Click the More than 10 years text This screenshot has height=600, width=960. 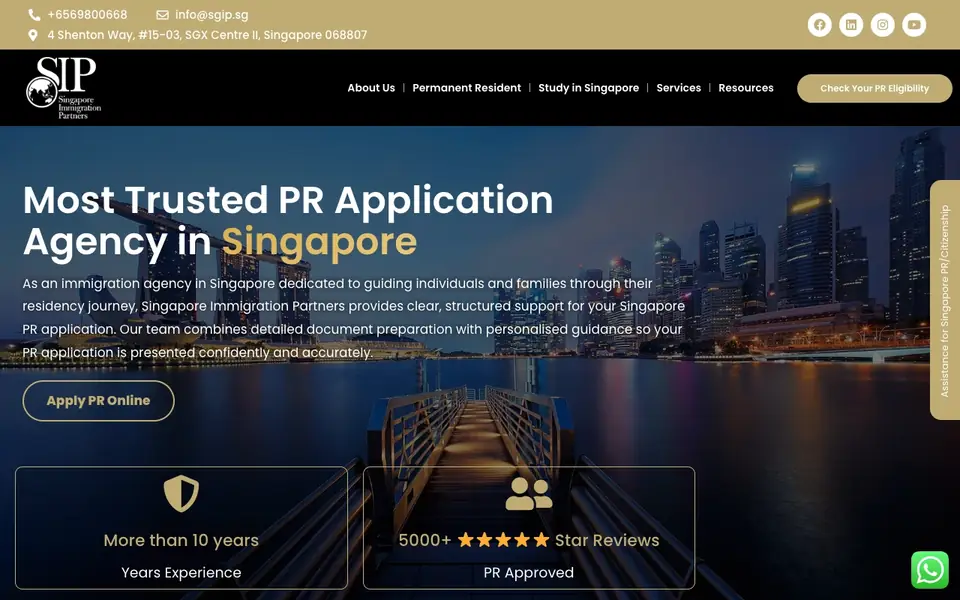coord(181,540)
